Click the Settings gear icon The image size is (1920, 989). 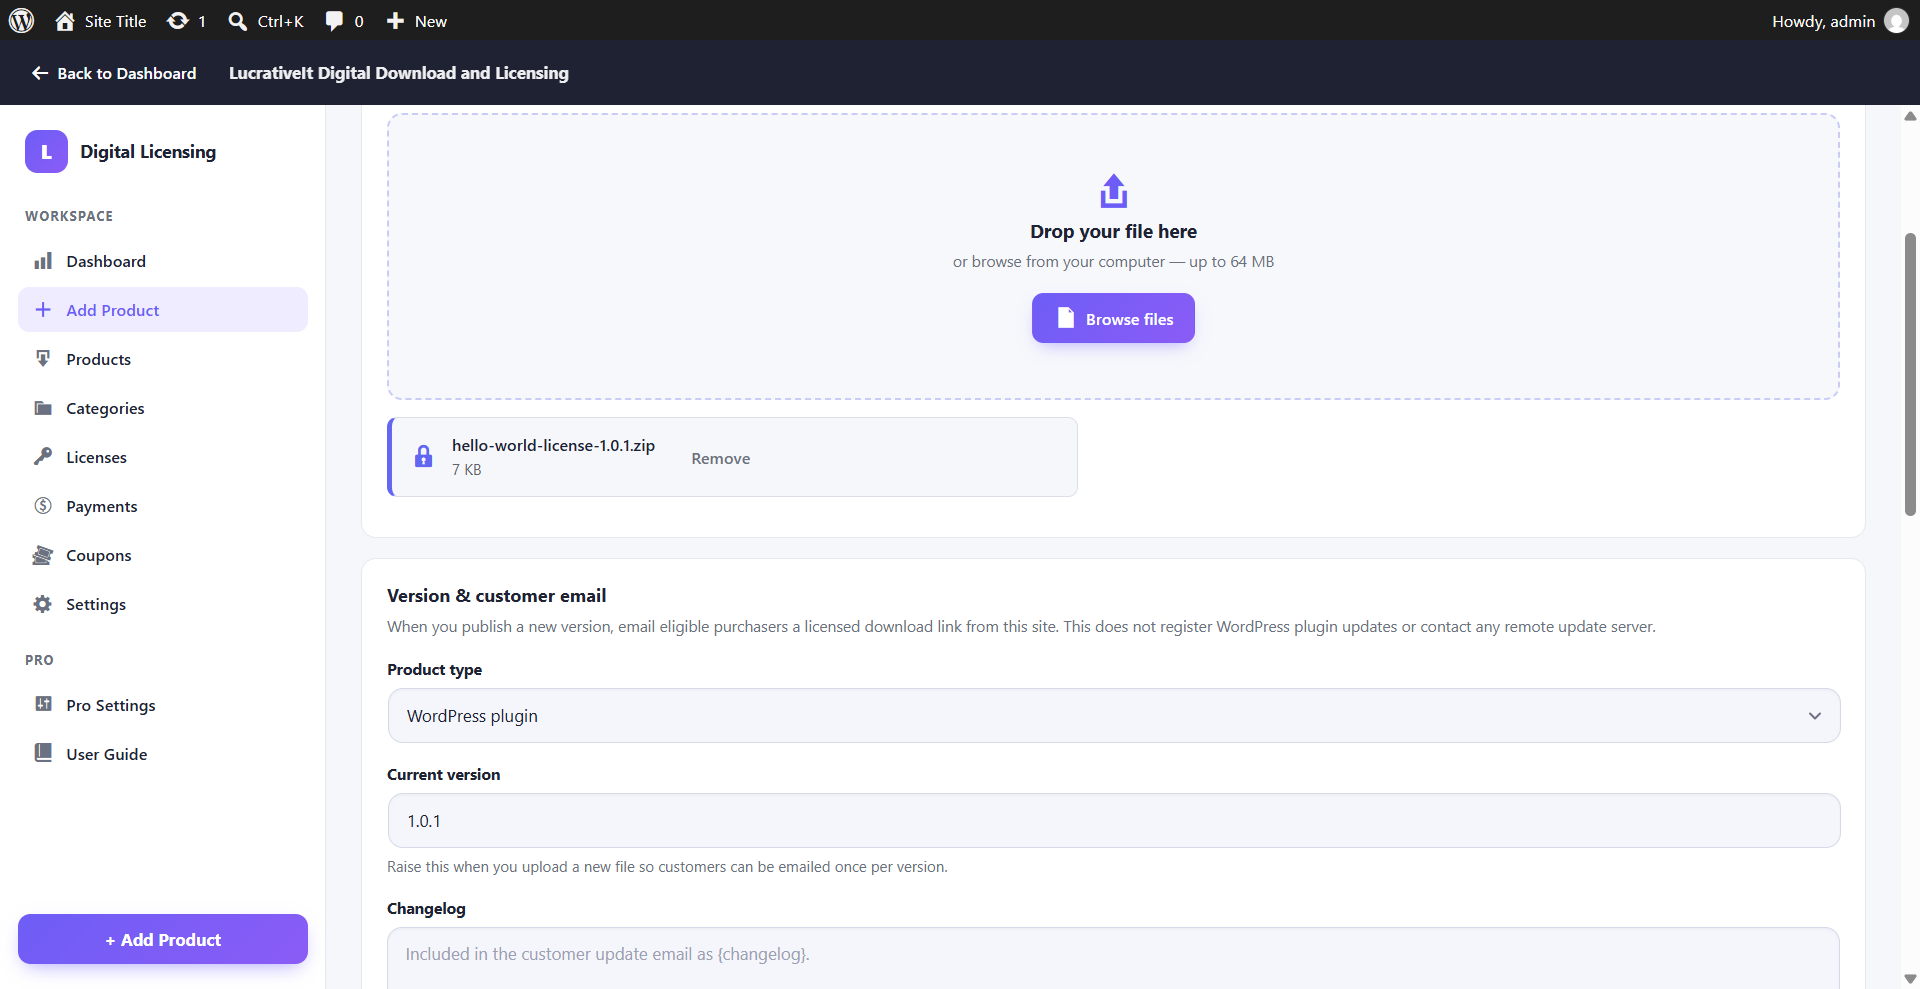pos(43,604)
